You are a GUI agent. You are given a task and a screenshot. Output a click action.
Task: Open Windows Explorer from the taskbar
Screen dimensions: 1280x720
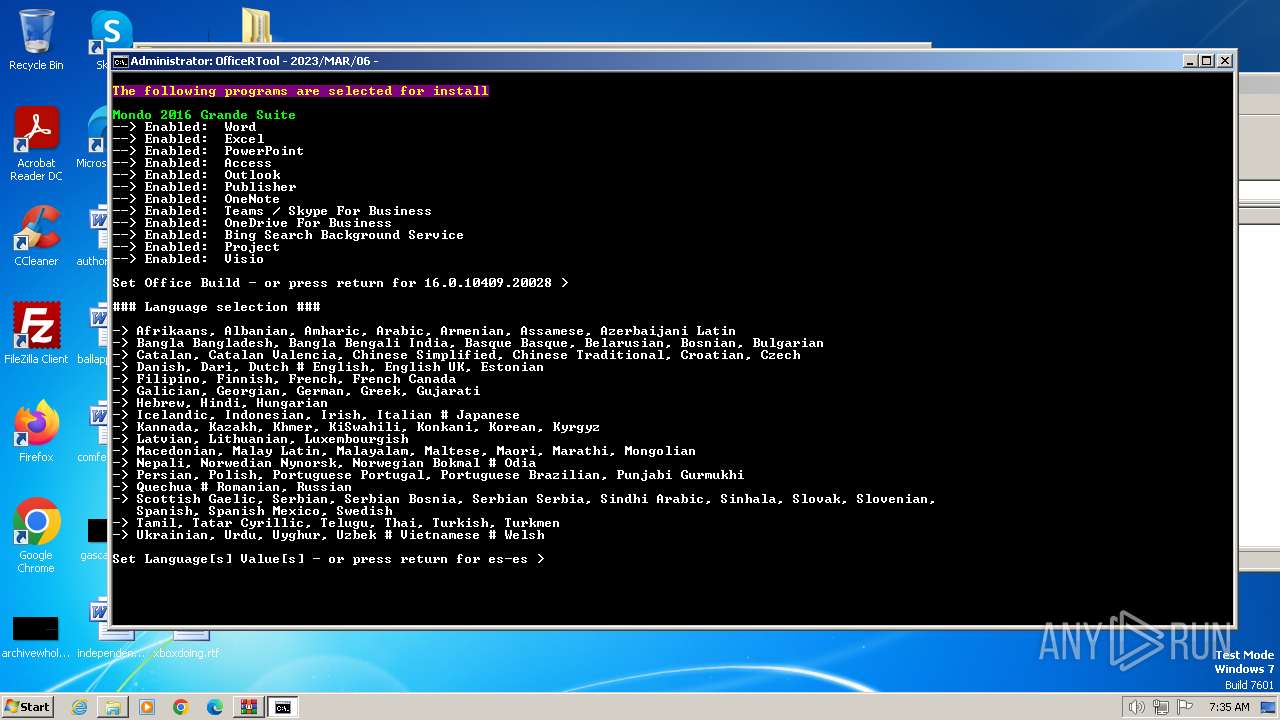tap(113, 707)
